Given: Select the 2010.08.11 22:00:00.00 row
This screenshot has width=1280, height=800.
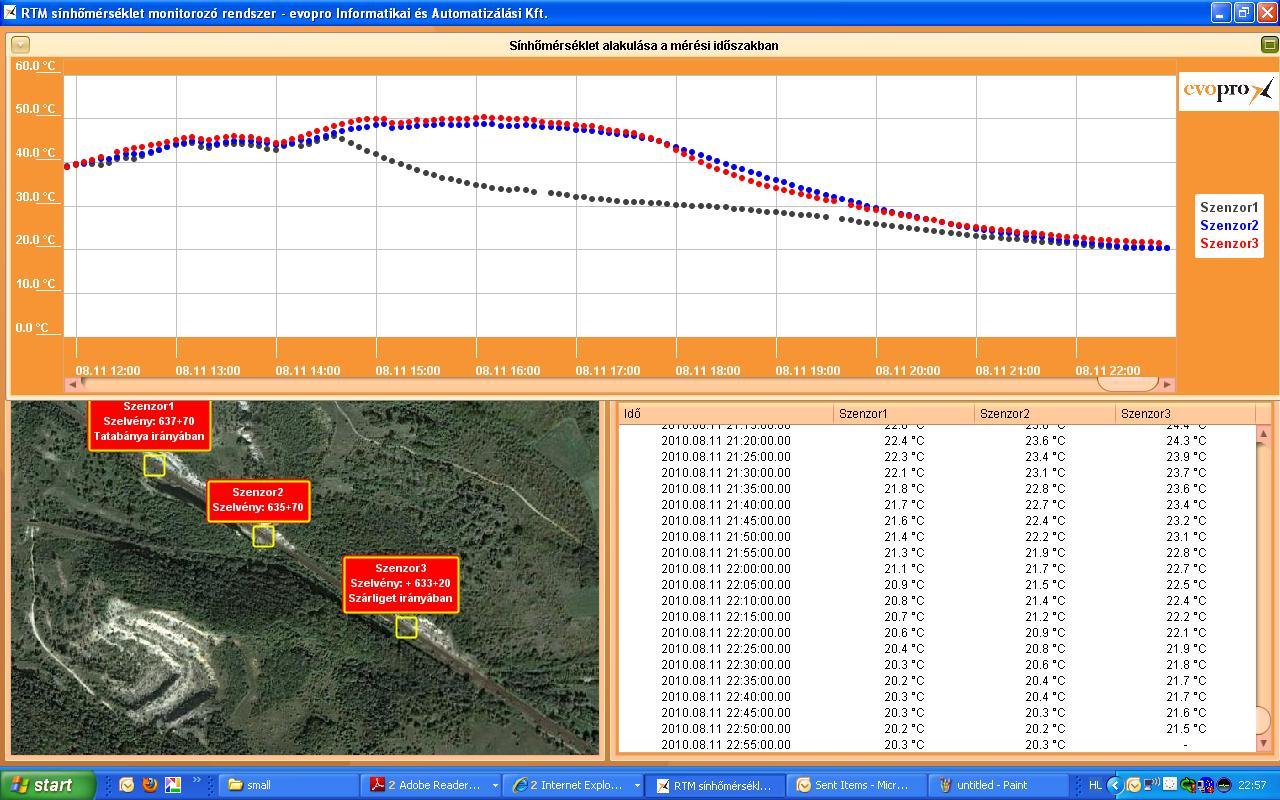Looking at the screenshot, I should click(936, 569).
